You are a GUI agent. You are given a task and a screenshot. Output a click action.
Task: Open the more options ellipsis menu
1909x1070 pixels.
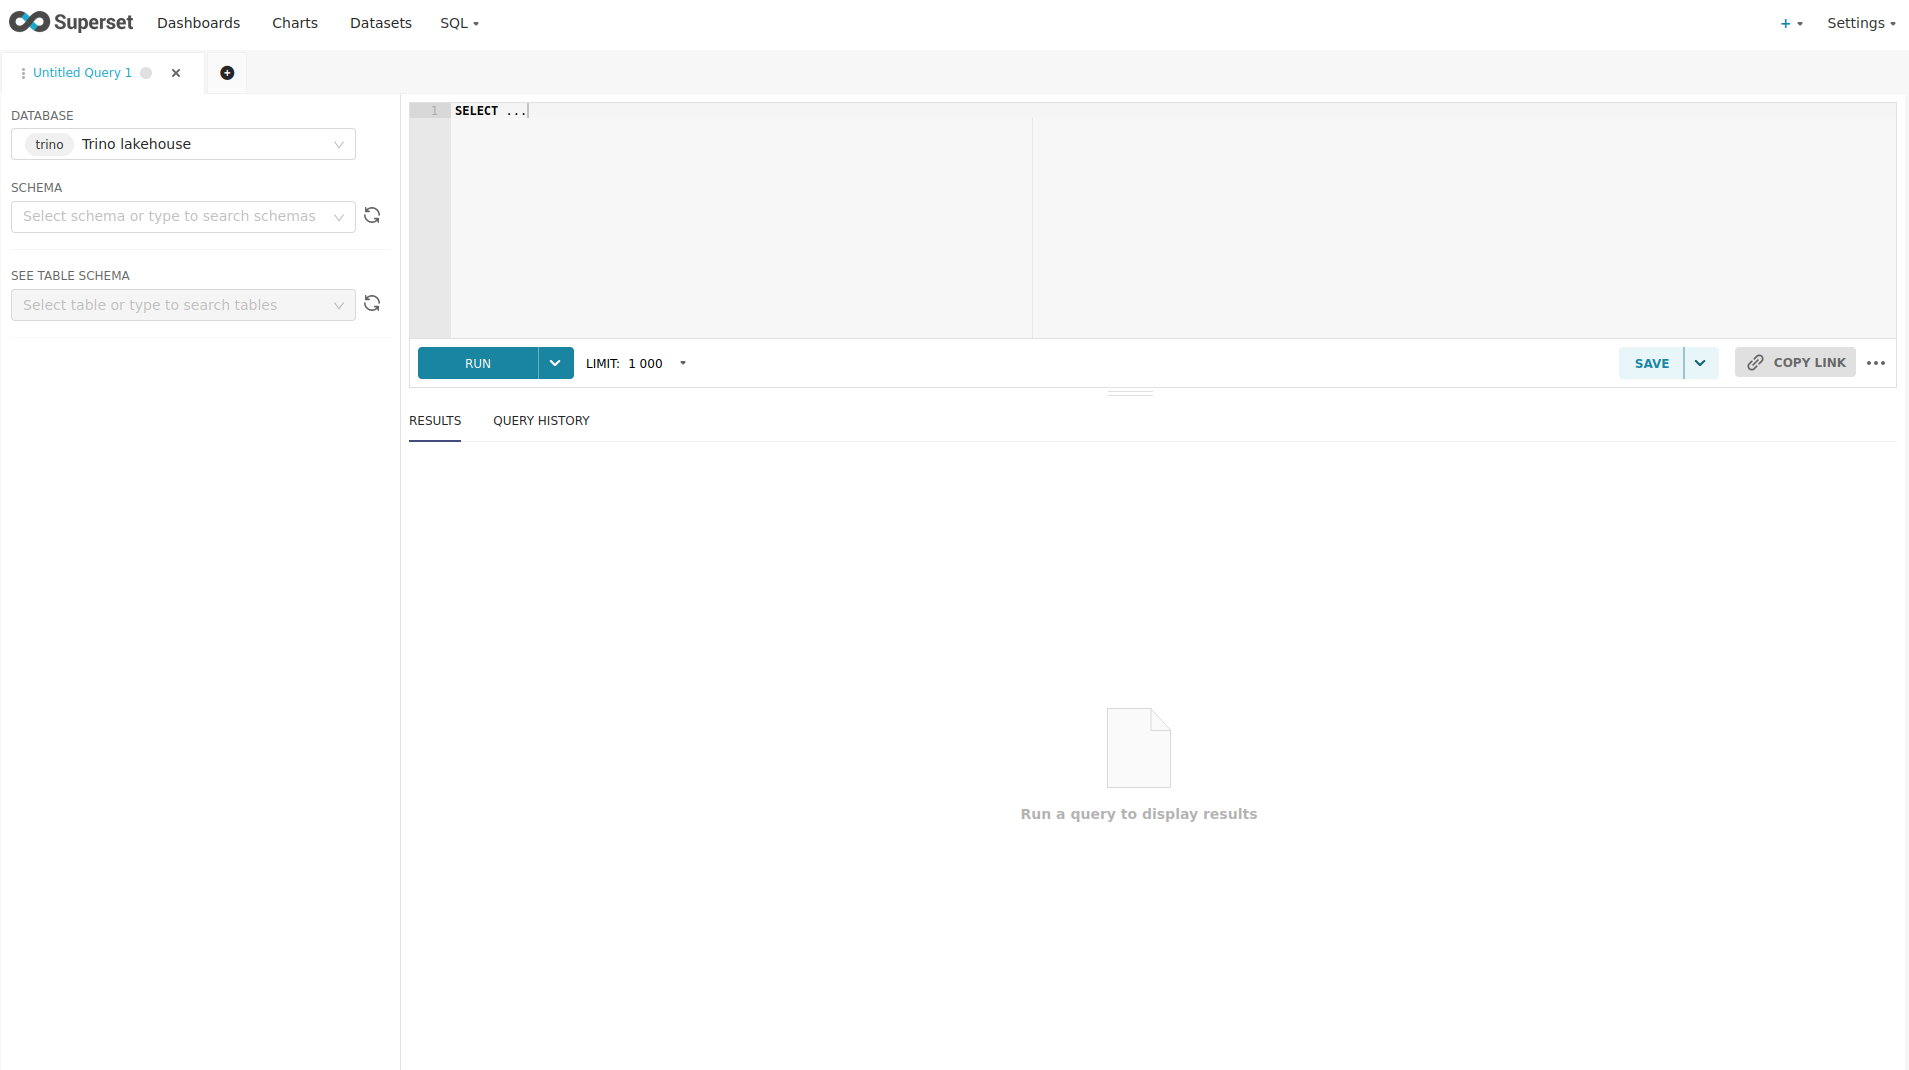click(1875, 363)
